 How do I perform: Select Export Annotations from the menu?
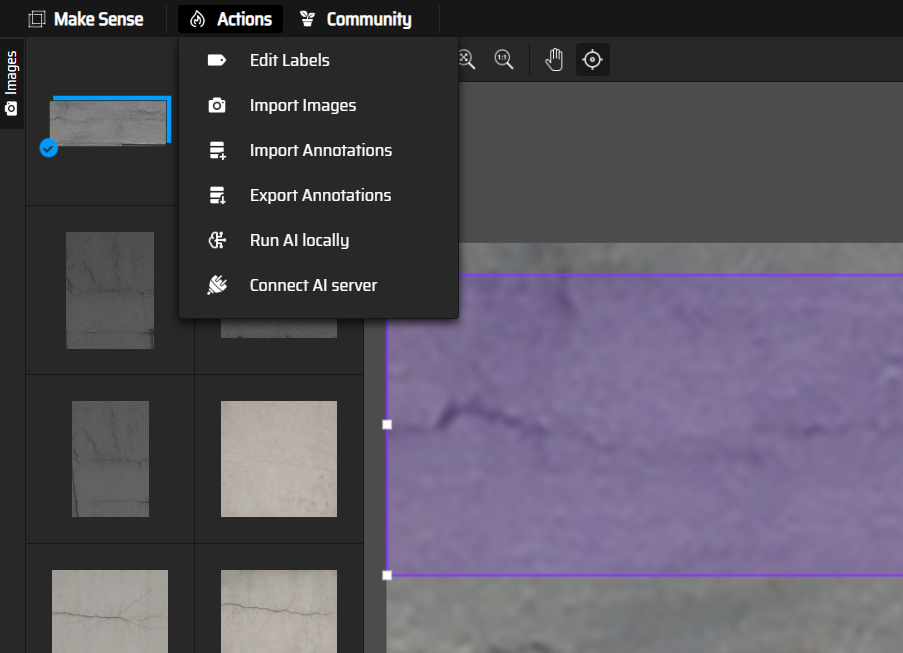[x=318, y=195]
